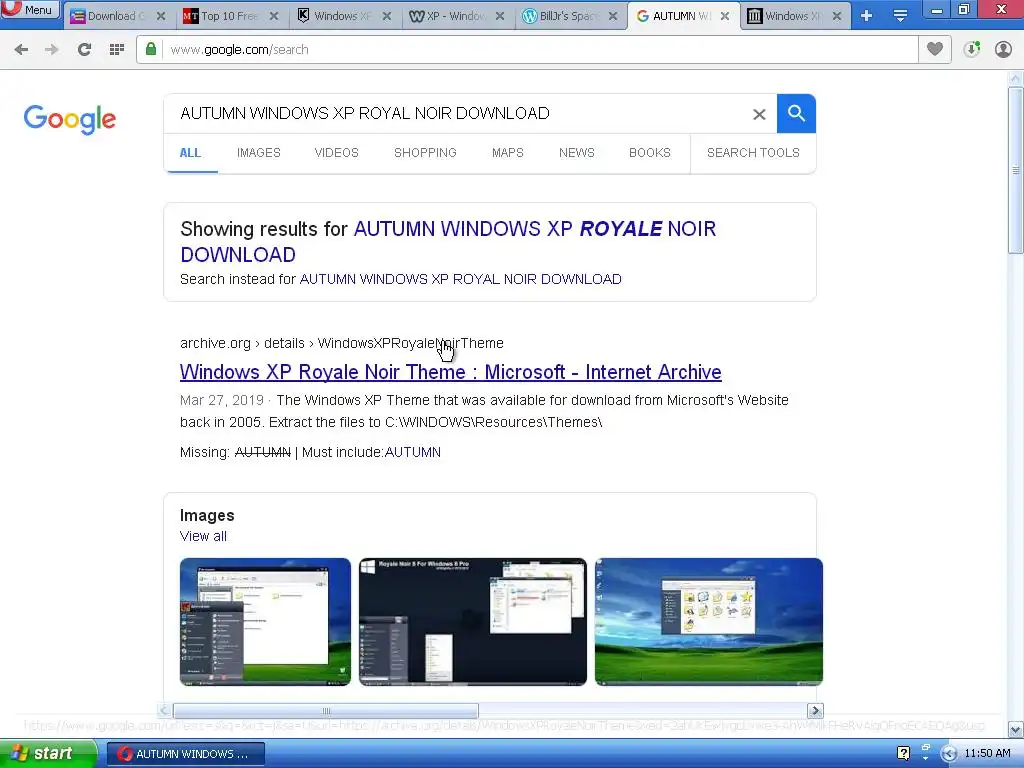Go back with the browser back arrow
This screenshot has width=1024, height=768.
(x=21, y=50)
